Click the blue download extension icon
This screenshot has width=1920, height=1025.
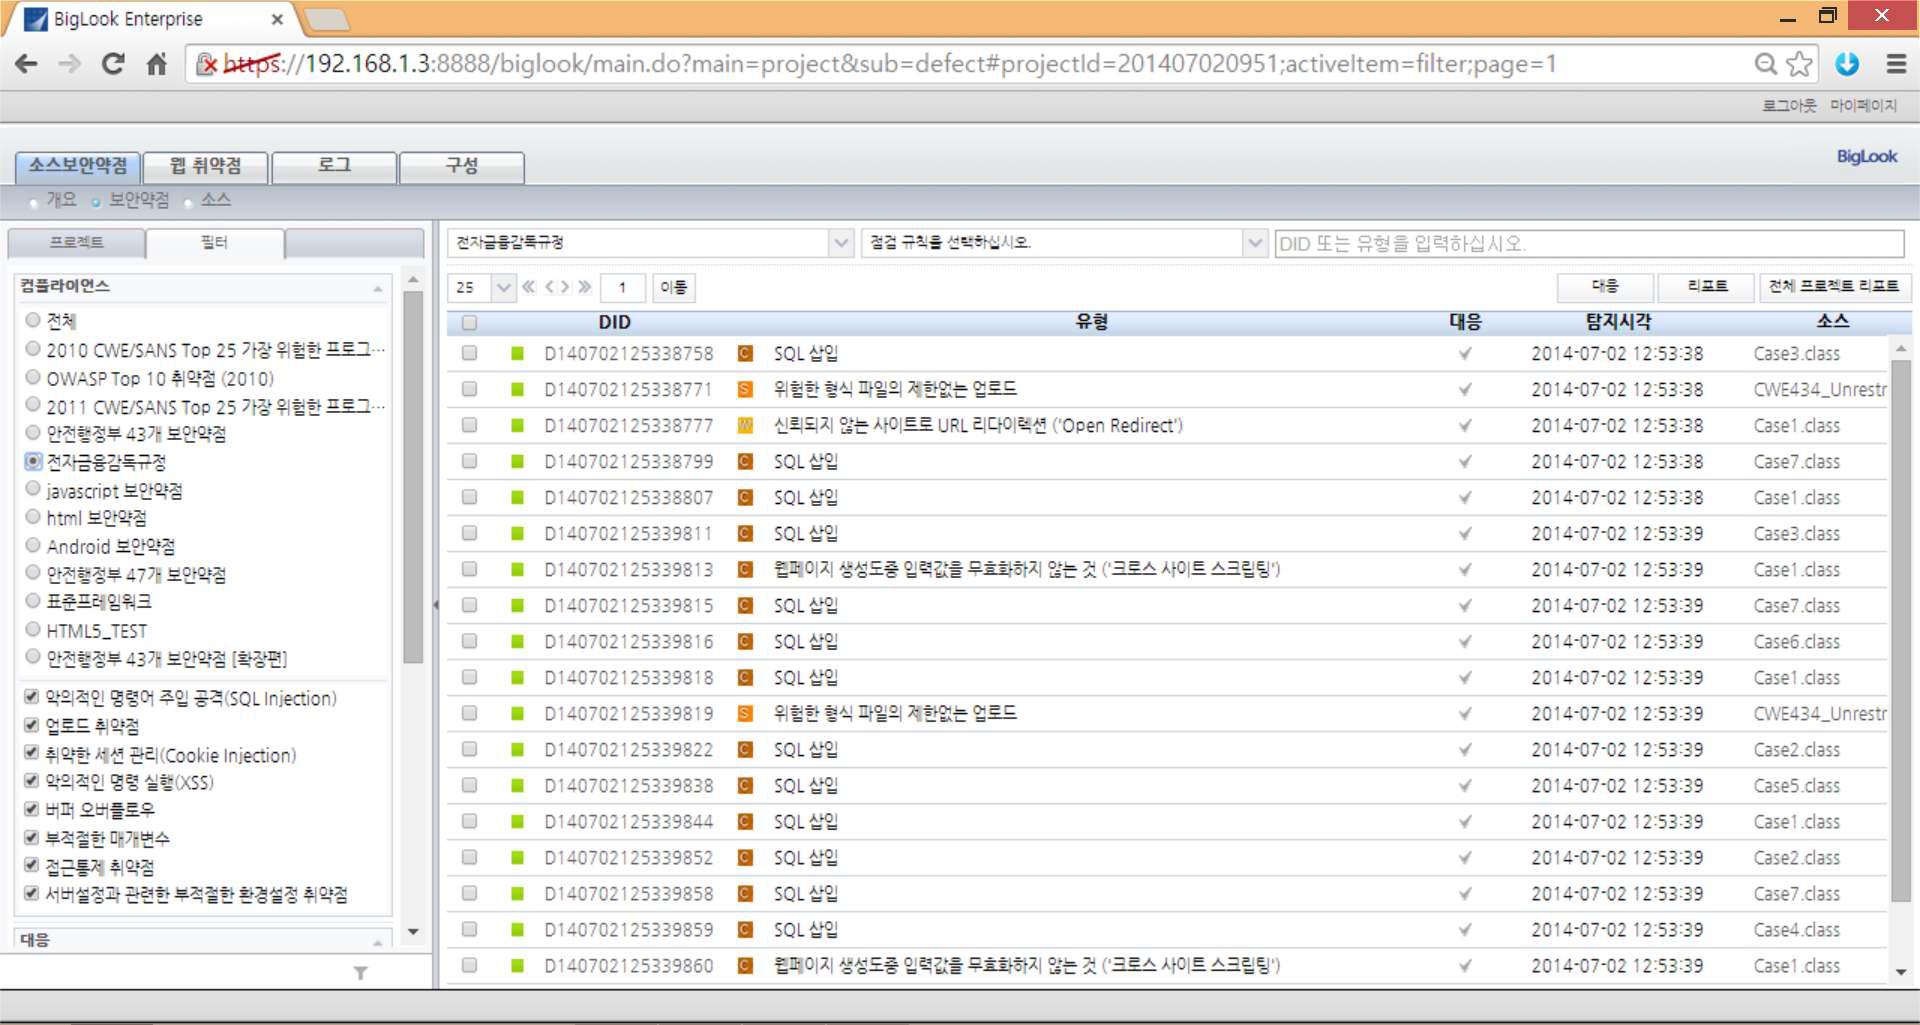(x=1847, y=64)
